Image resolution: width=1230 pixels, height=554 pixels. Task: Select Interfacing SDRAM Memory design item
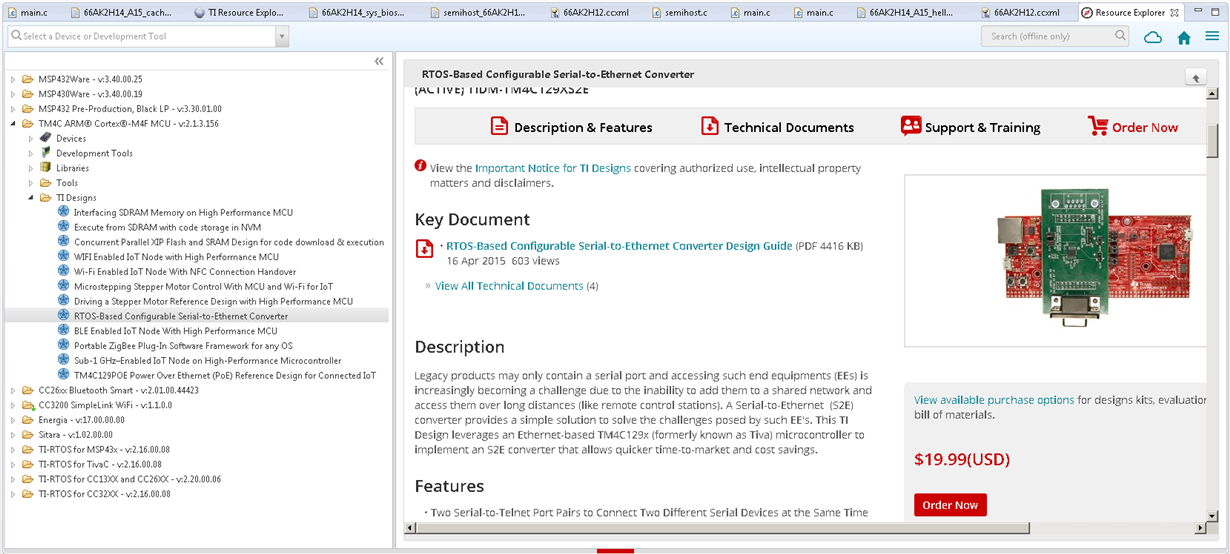click(x=183, y=212)
